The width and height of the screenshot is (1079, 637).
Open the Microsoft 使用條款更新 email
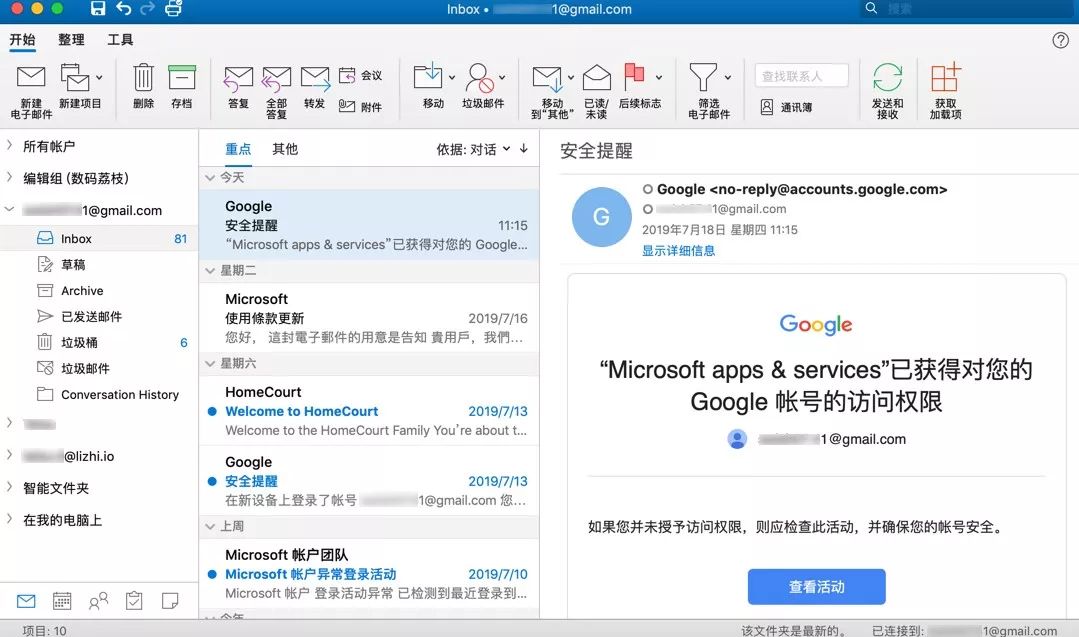(x=369, y=318)
